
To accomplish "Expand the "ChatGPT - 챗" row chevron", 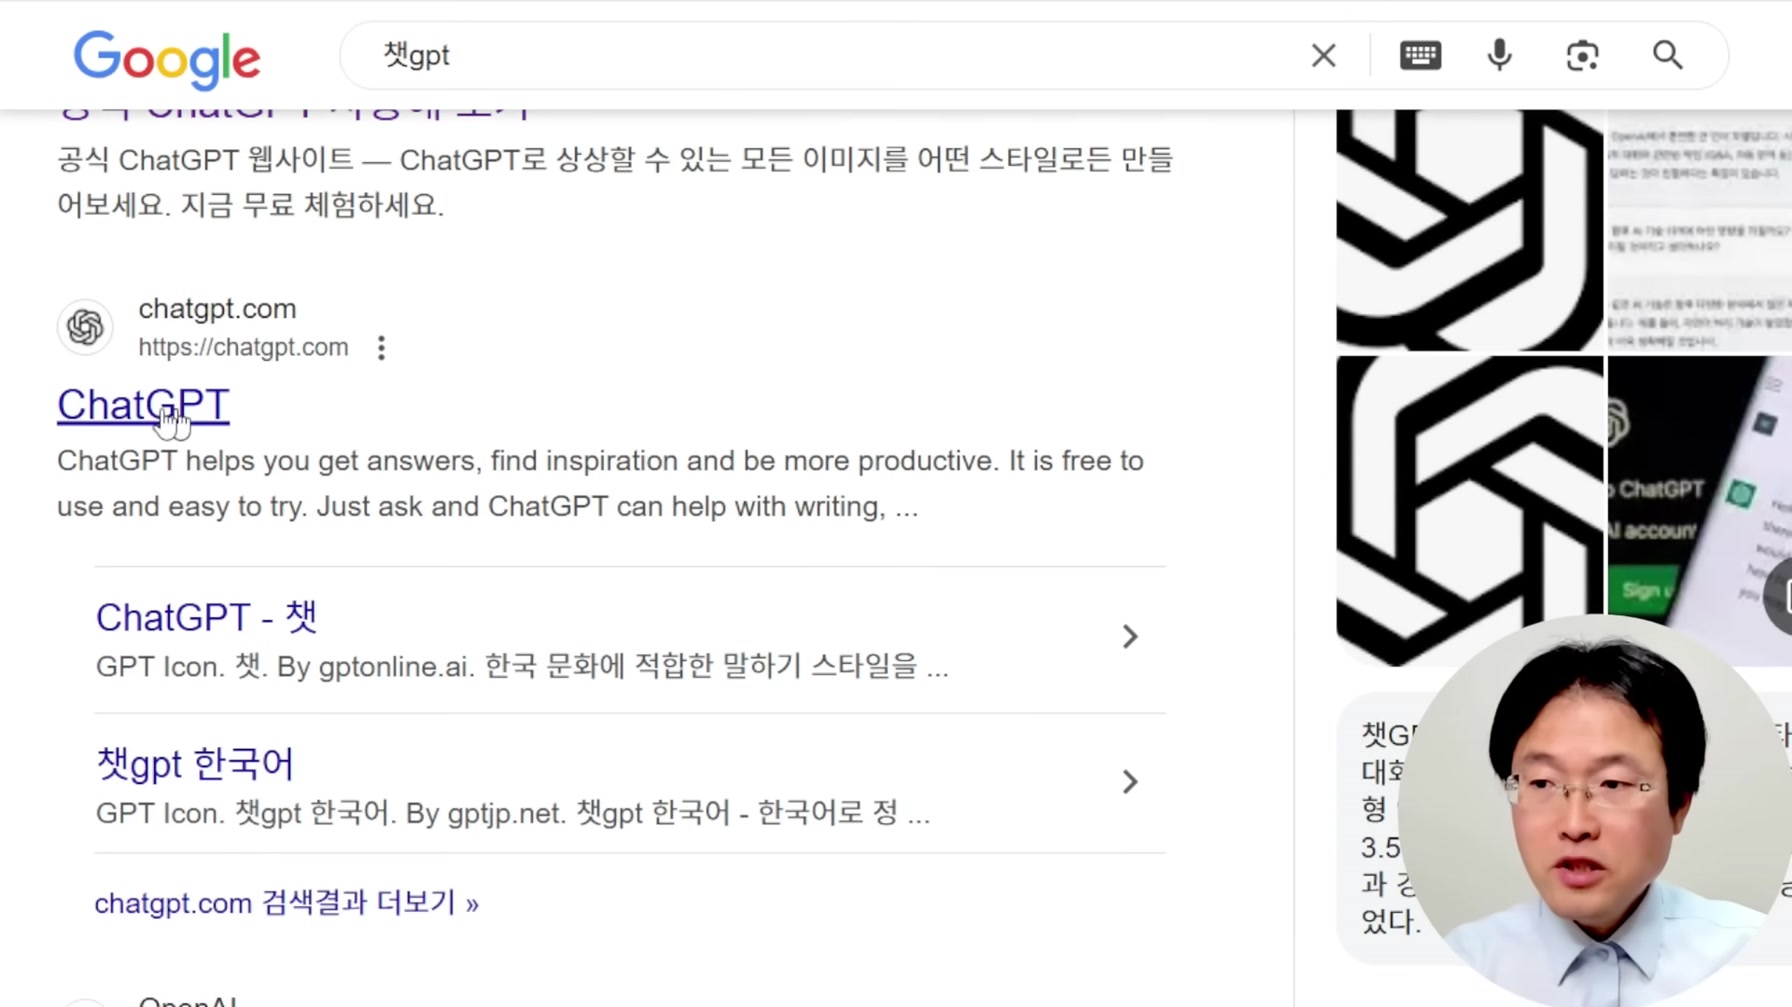I will [1129, 637].
